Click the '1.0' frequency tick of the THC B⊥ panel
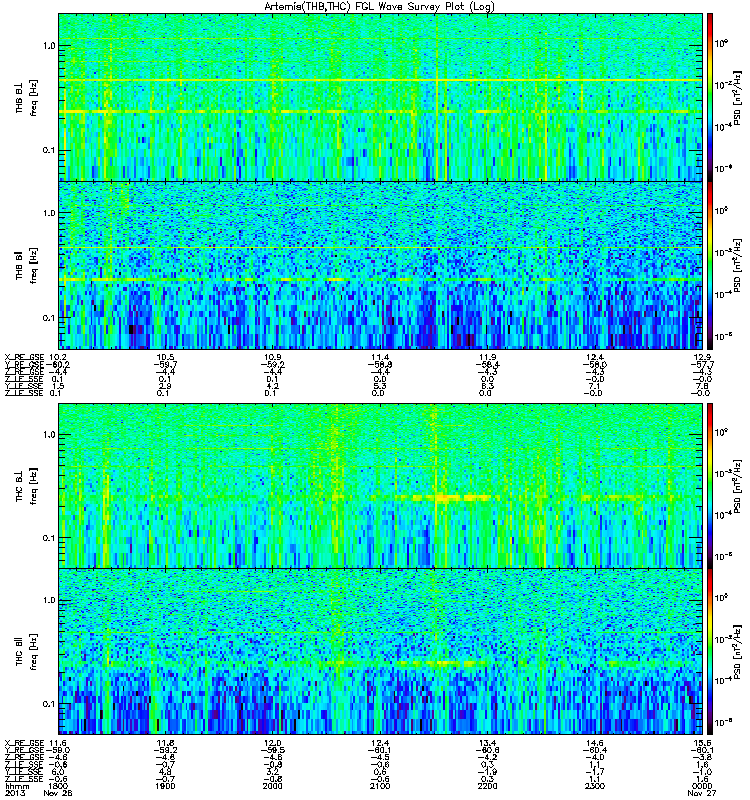 pos(49,435)
